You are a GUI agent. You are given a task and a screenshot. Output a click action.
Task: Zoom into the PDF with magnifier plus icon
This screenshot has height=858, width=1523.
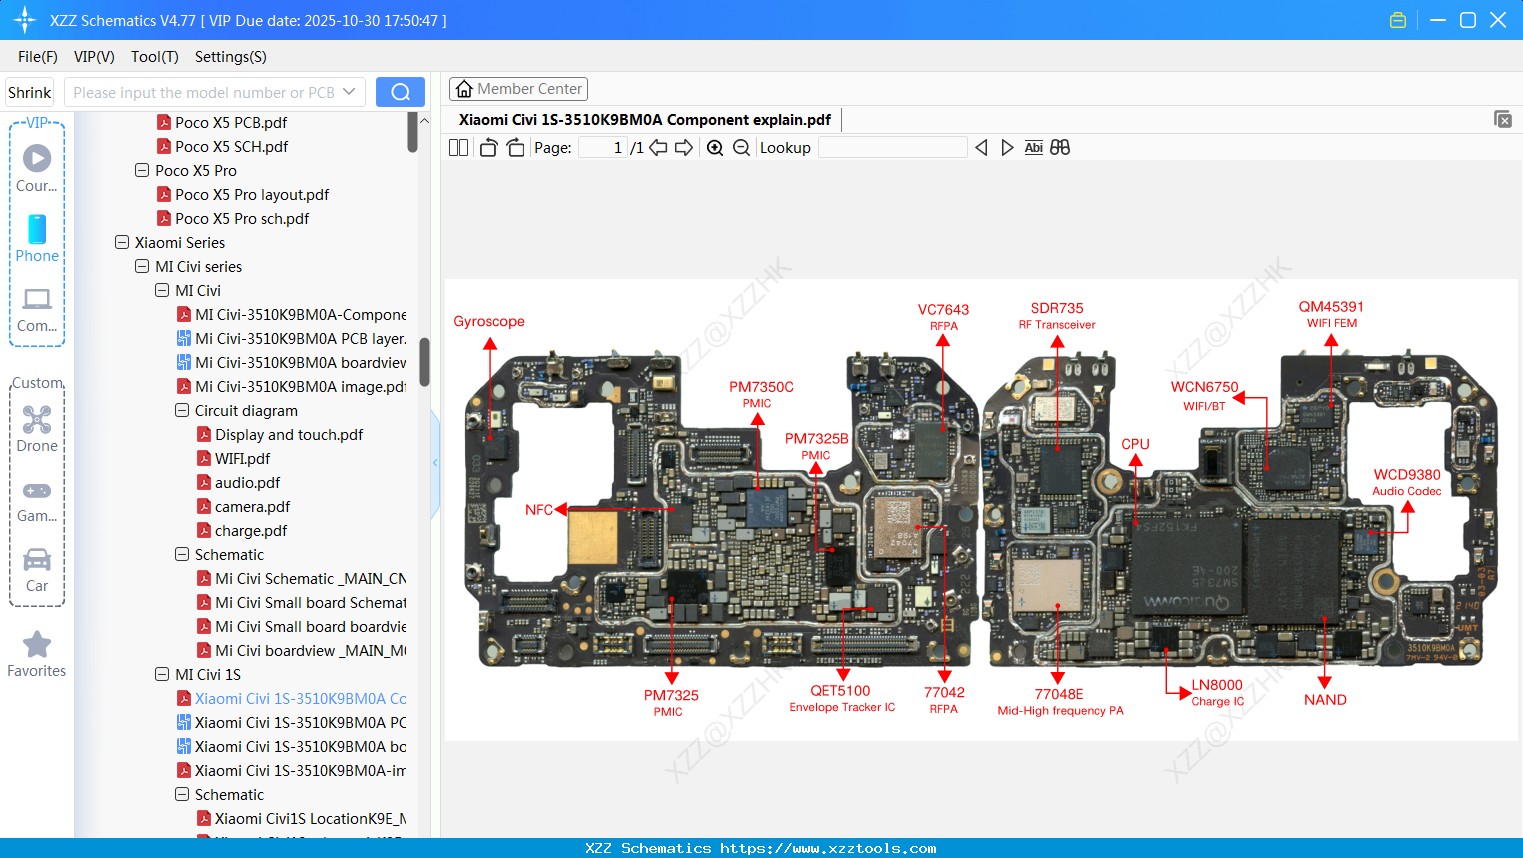pyautogui.click(x=715, y=147)
